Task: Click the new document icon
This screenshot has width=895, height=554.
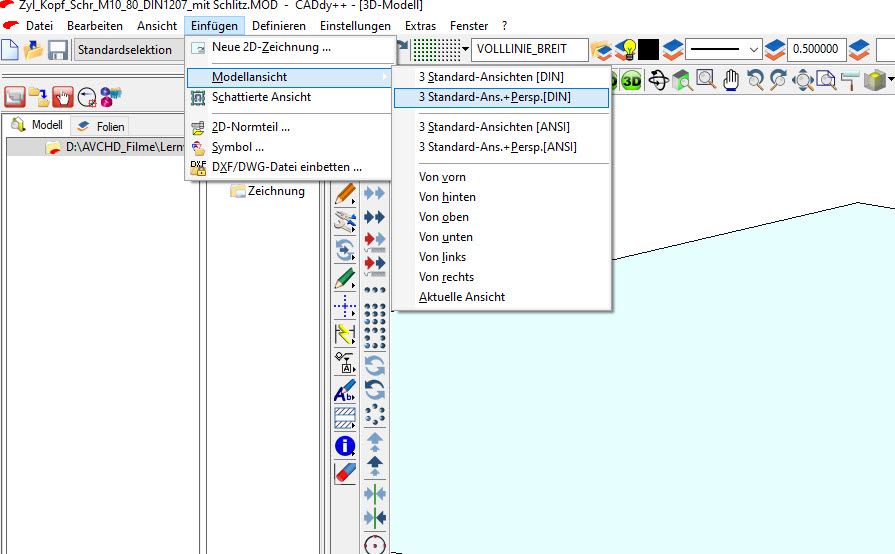Action: pos(10,50)
